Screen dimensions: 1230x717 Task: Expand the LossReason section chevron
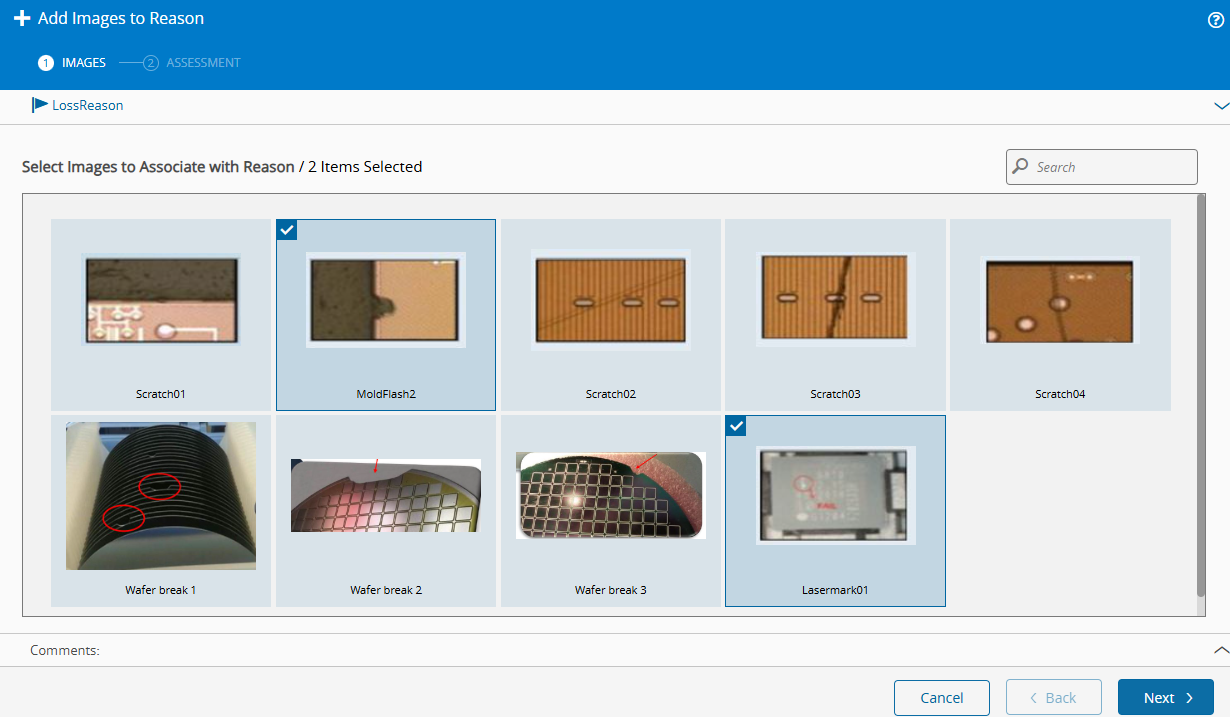click(x=1220, y=105)
